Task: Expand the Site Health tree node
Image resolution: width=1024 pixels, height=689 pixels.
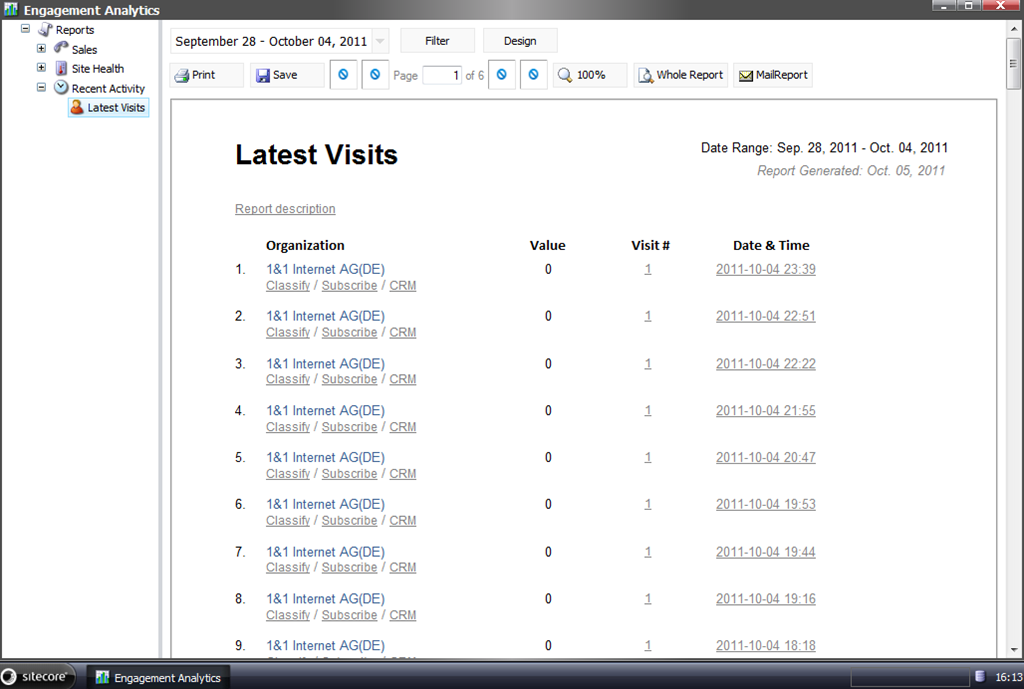Action: click(x=41, y=68)
